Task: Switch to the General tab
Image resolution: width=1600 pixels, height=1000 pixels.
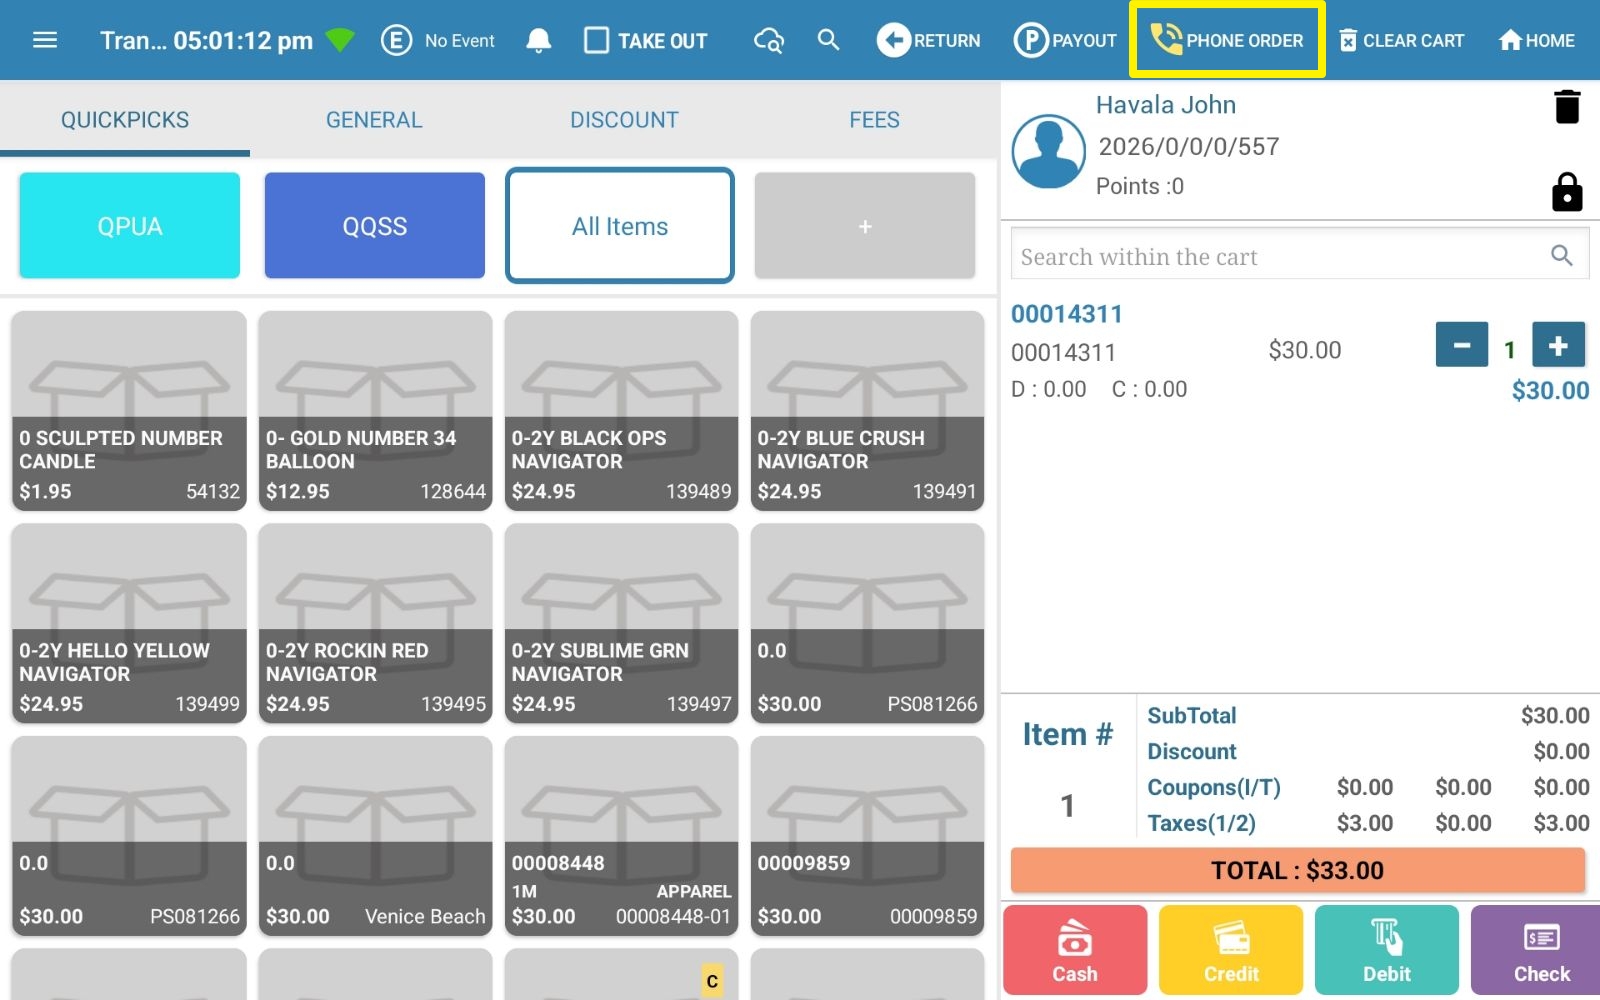Action: pyautogui.click(x=374, y=120)
